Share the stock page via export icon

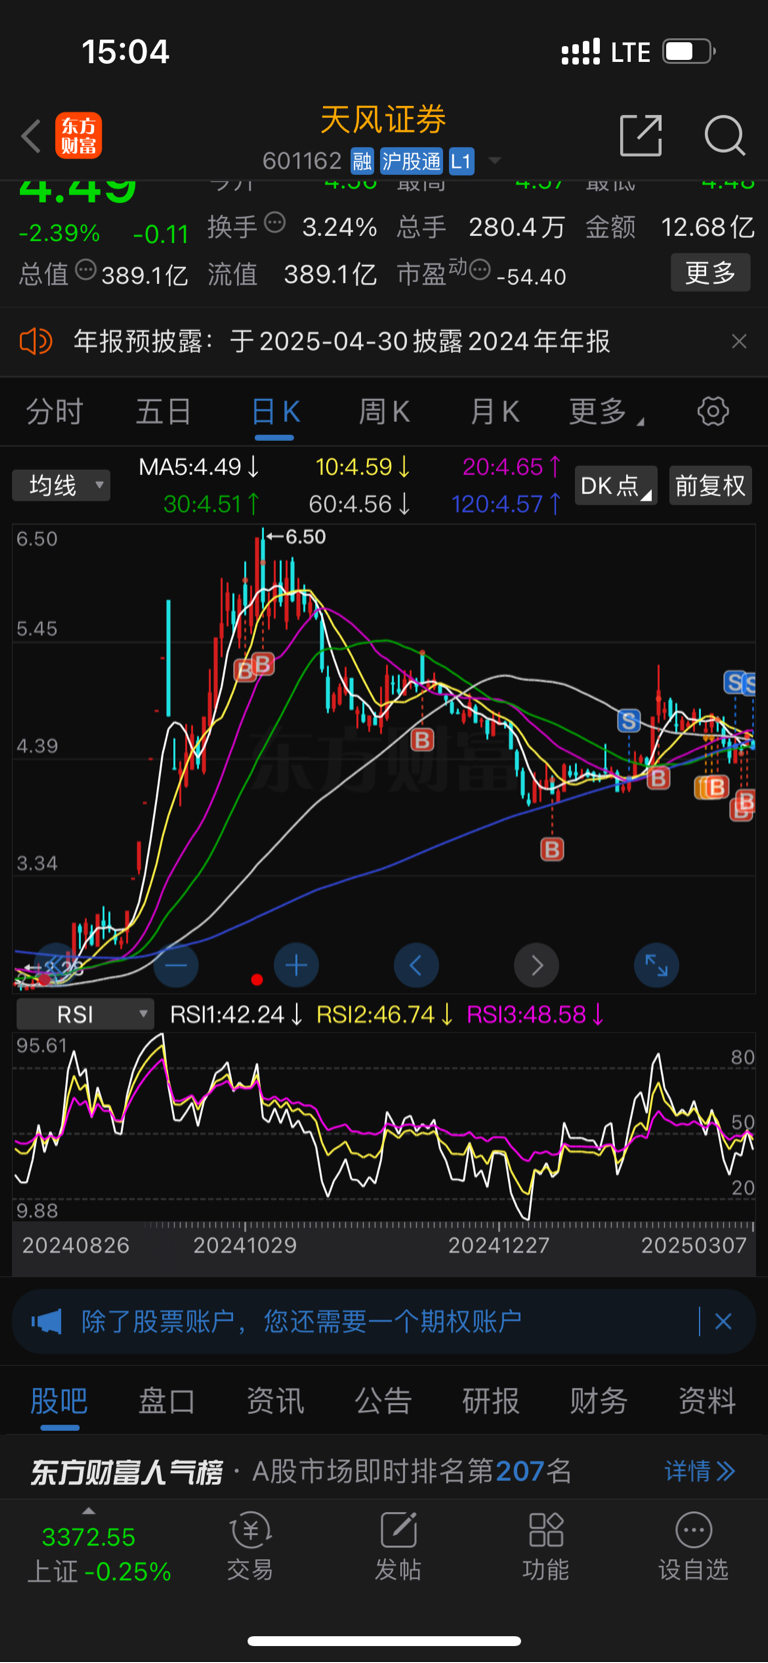coord(641,135)
